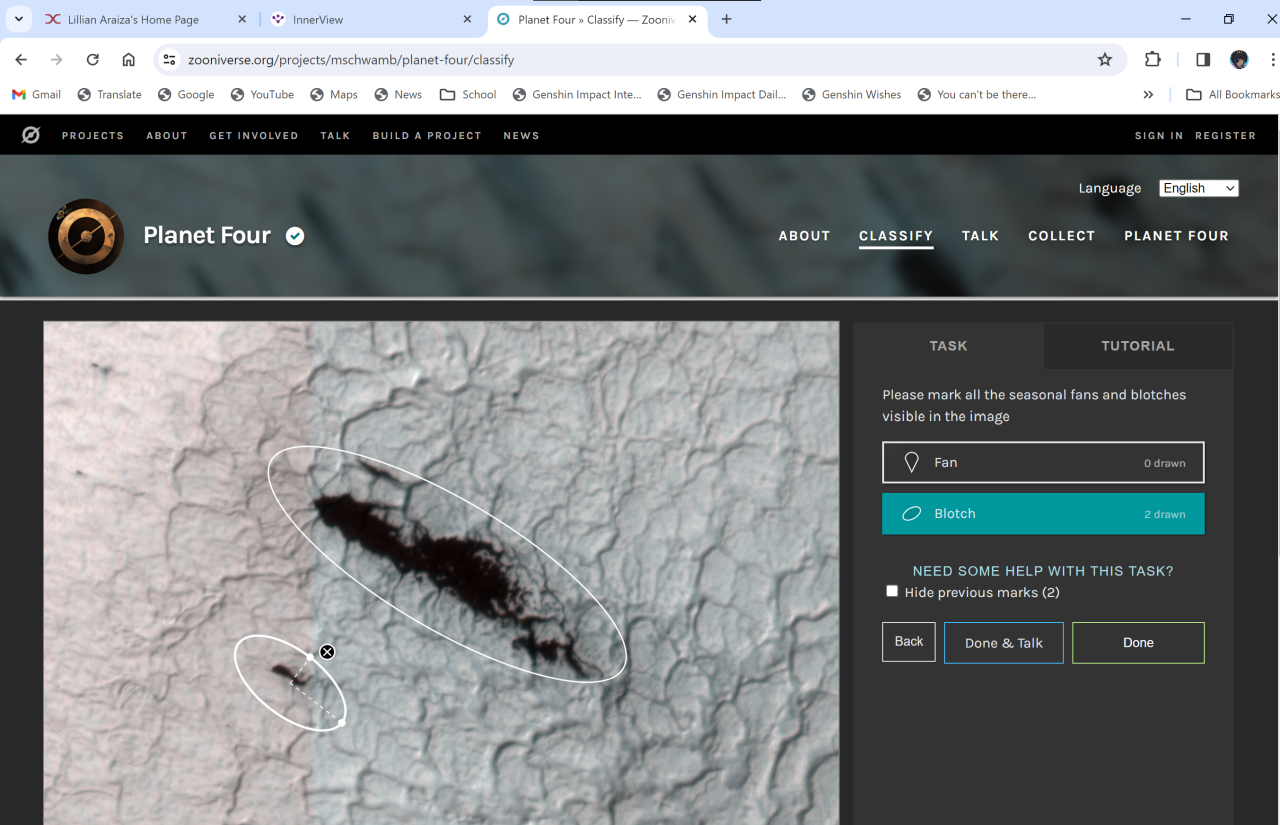1280x825 pixels.
Task: Show more bookmarks overflow chevron
Action: pyautogui.click(x=1148, y=94)
